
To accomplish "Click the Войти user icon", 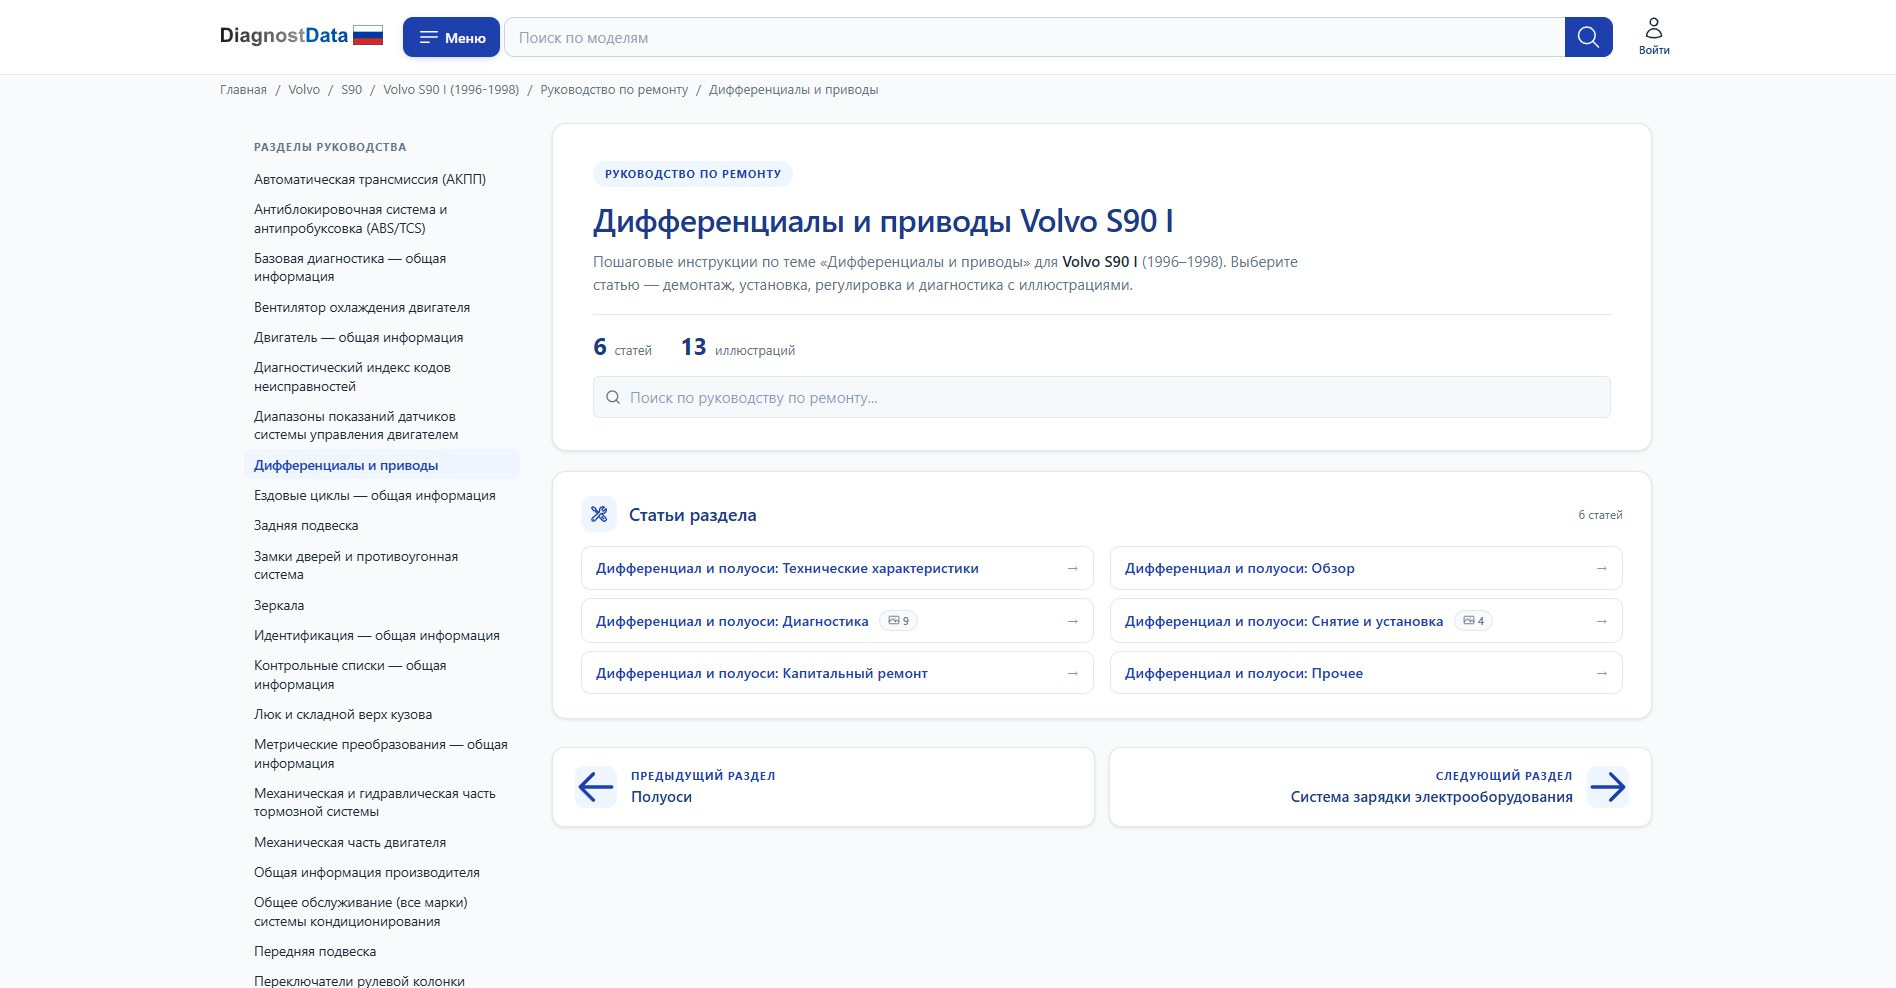I will tap(1654, 27).
